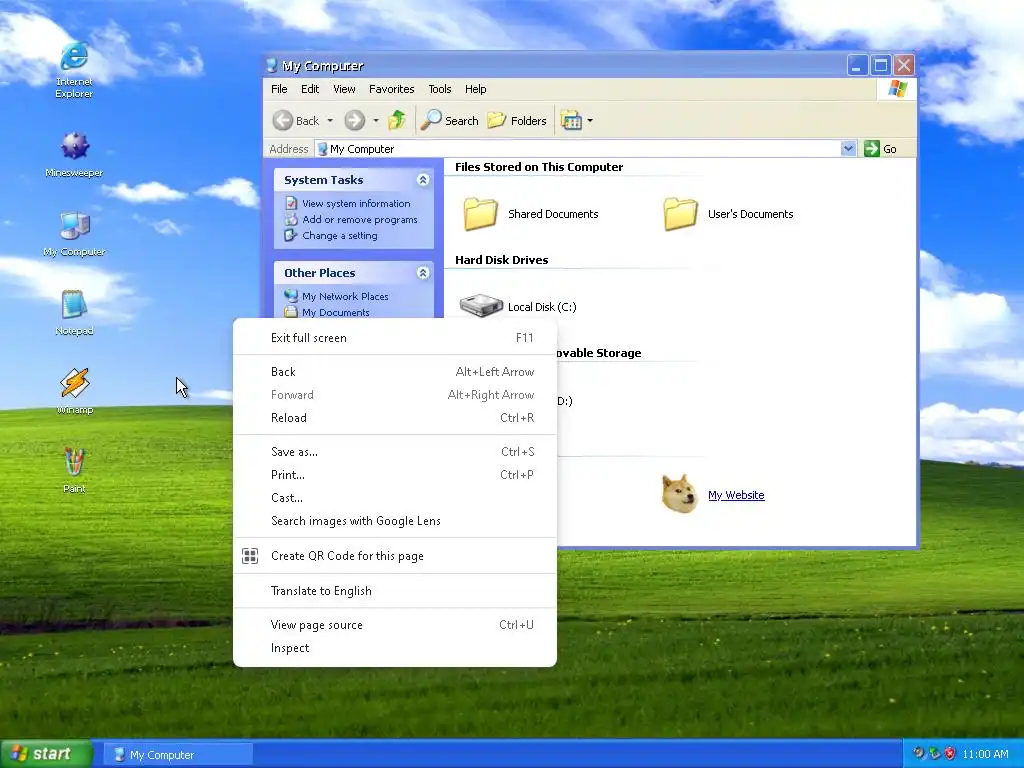Open the Tools menu
The width and height of the screenshot is (1024, 768).
coord(440,89)
